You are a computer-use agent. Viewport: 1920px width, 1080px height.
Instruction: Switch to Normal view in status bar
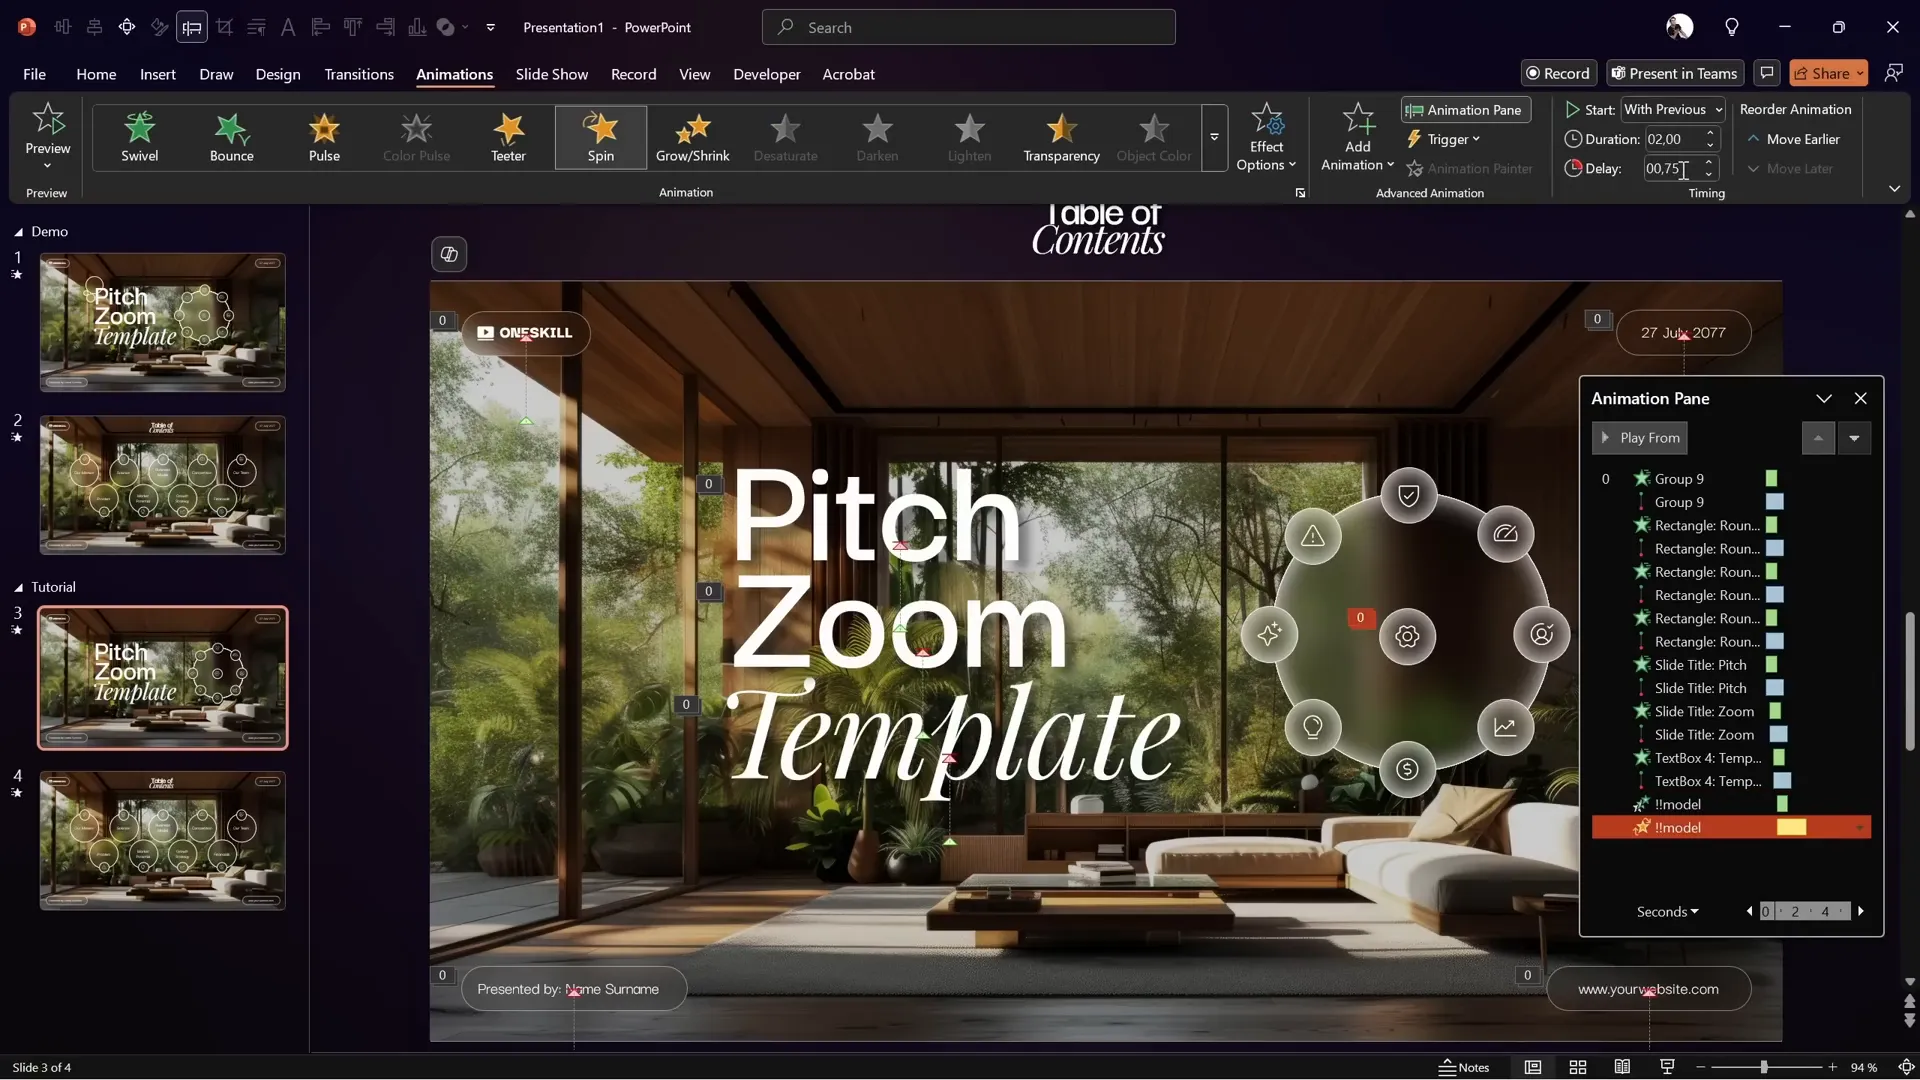1532,1067
